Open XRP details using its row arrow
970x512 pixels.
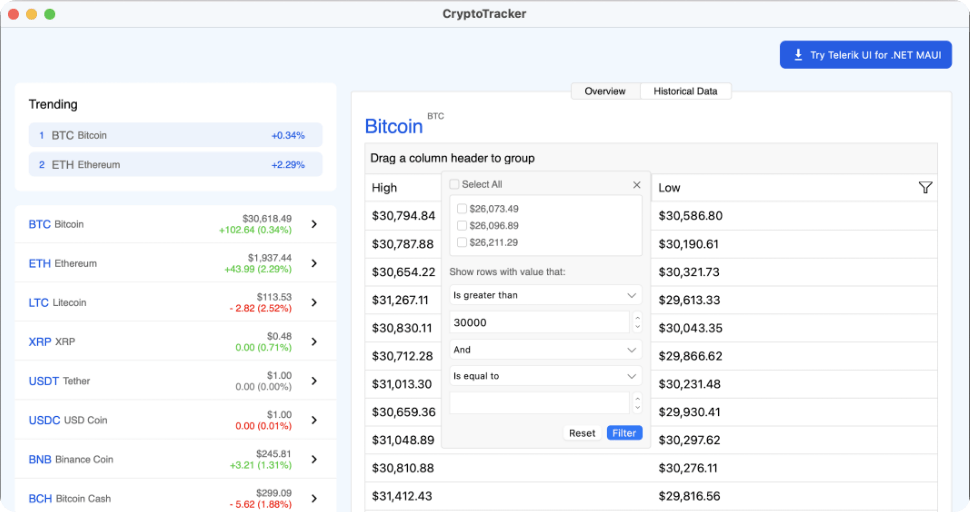[x=314, y=342]
